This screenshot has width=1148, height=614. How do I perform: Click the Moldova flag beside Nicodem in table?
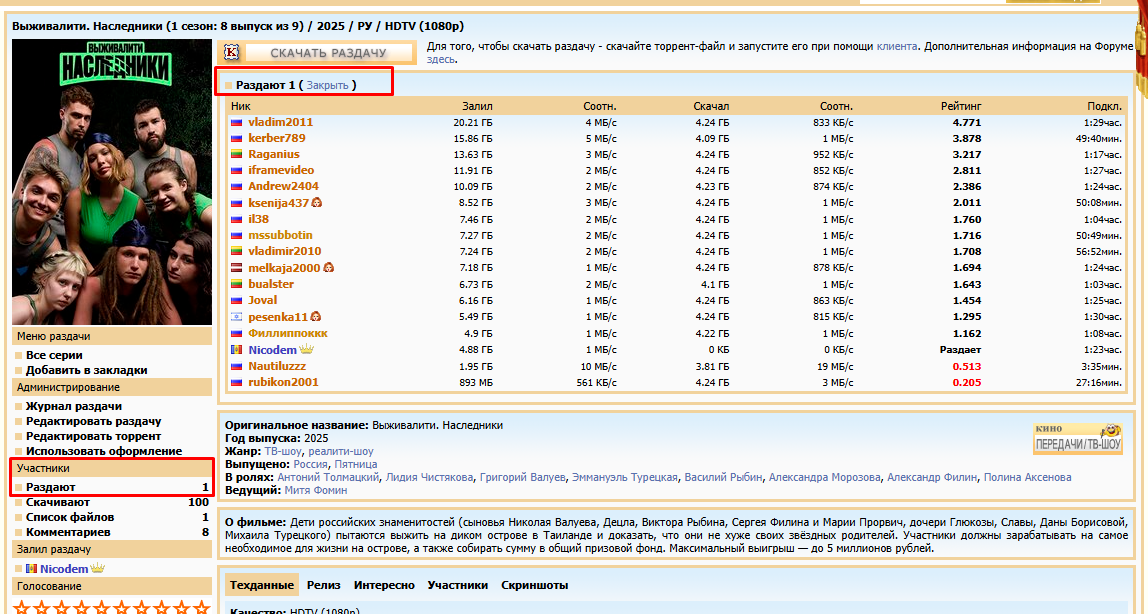(237, 350)
